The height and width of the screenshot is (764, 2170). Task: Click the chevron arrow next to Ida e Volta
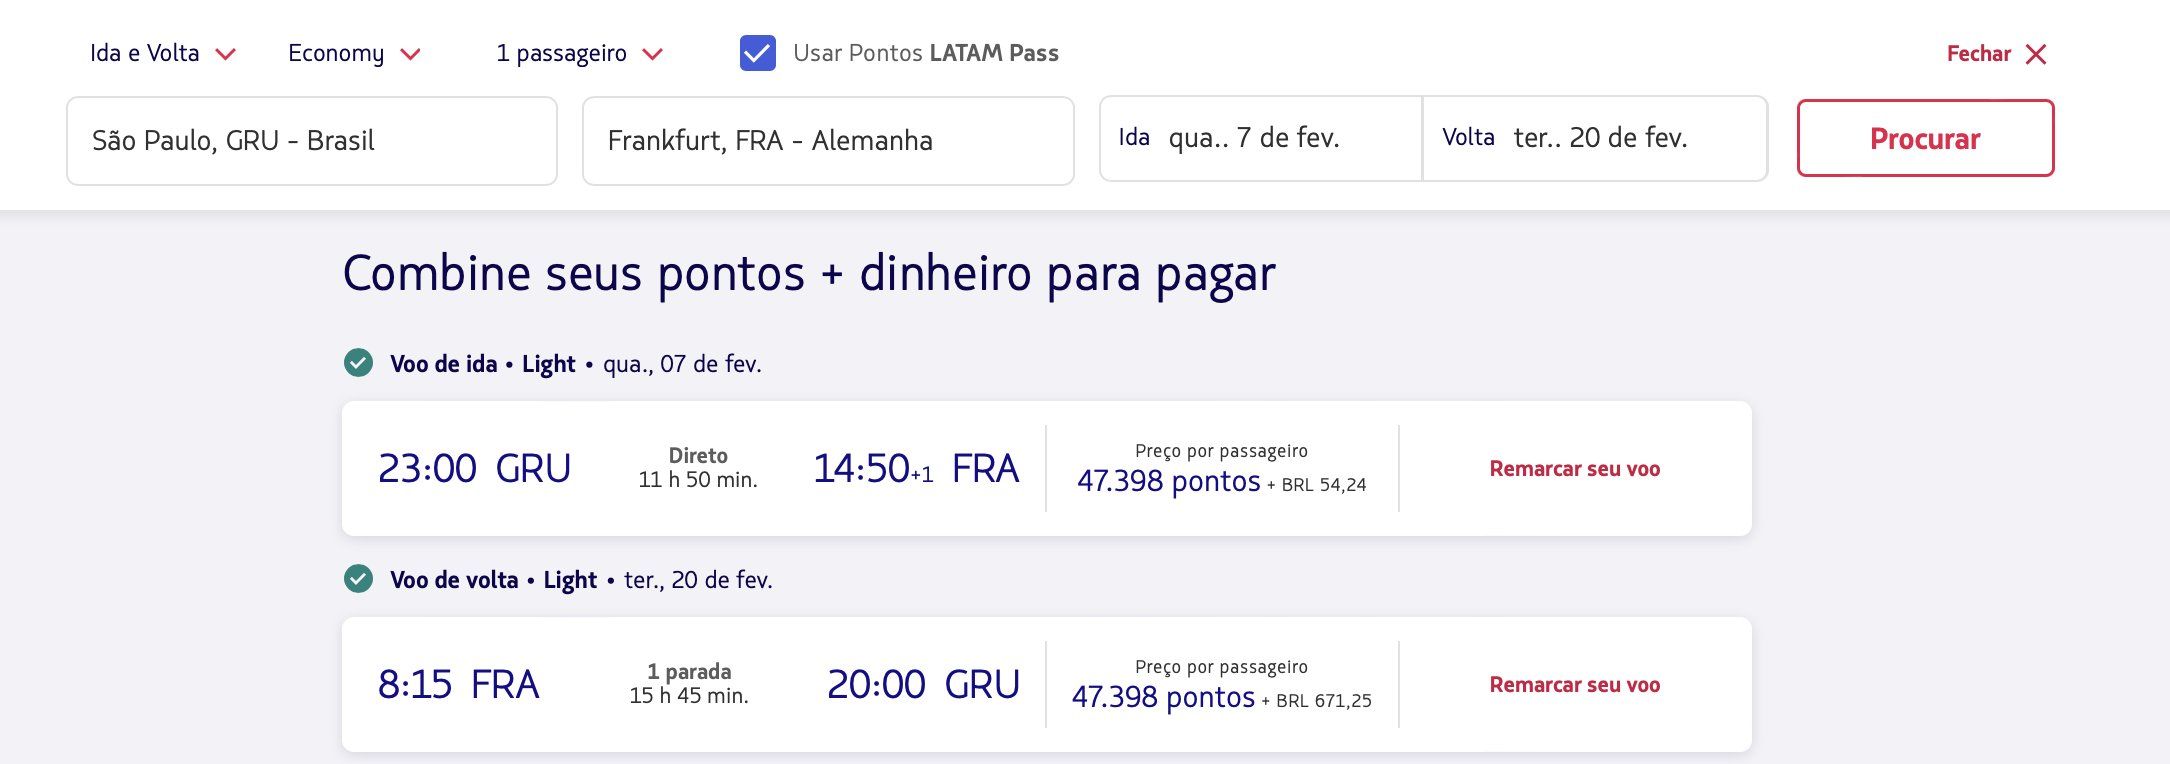click(x=226, y=54)
